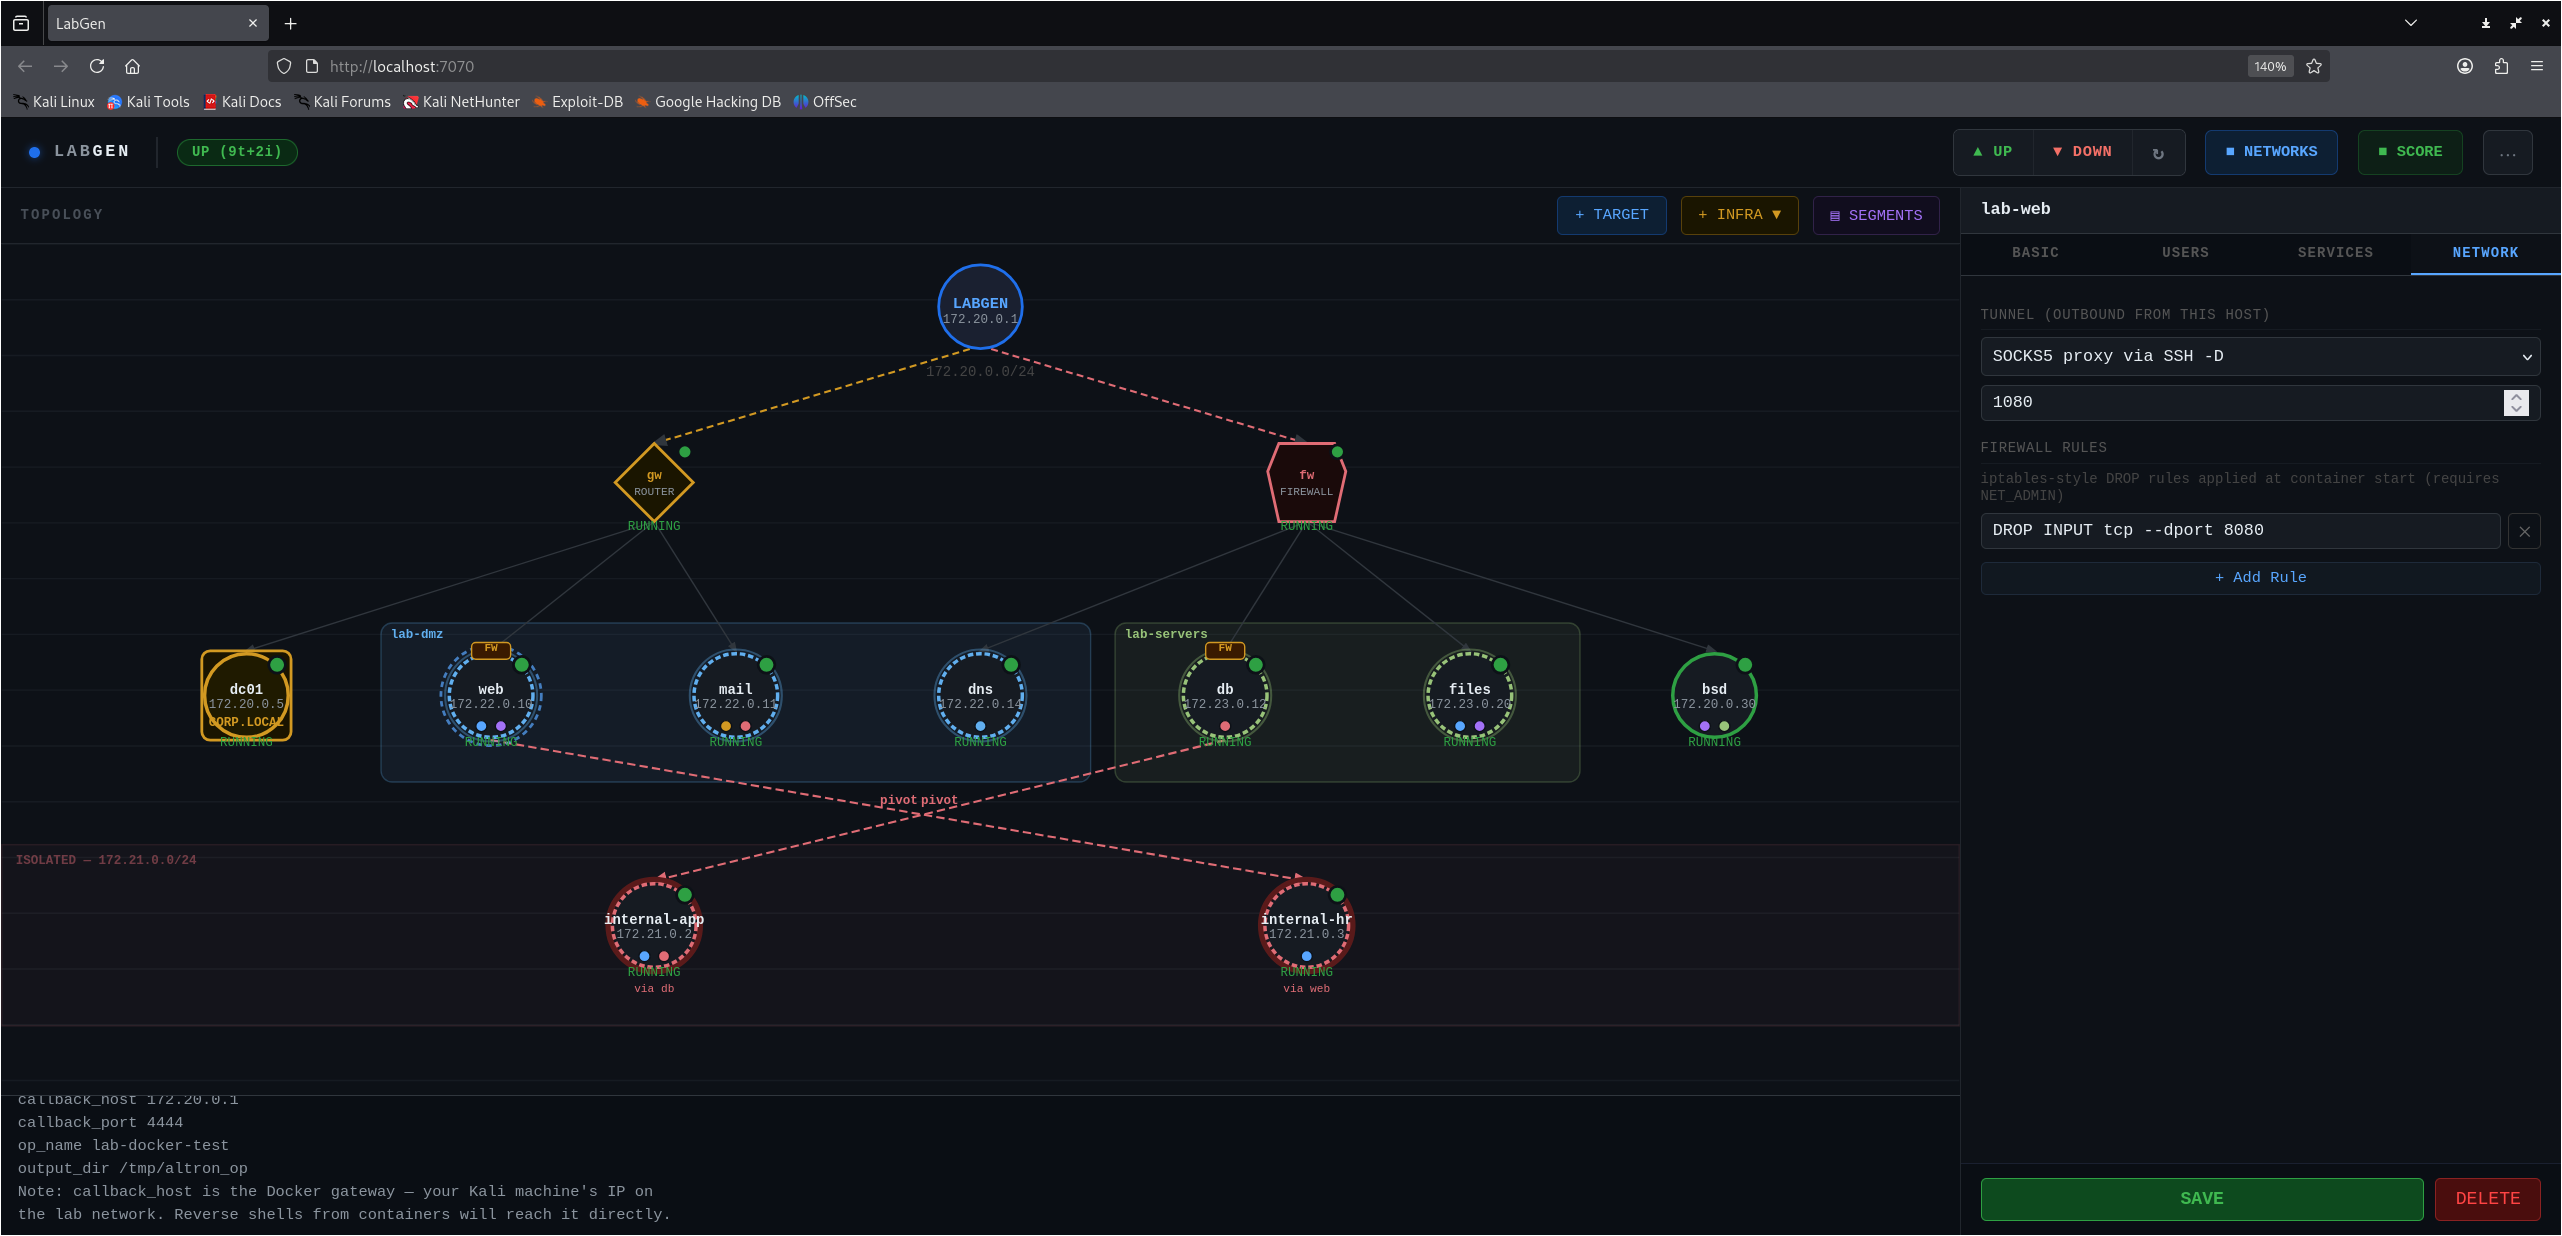Open list all tabs chevron
This screenshot has height=1236, width=2562.
pyautogui.click(x=2410, y=23)
